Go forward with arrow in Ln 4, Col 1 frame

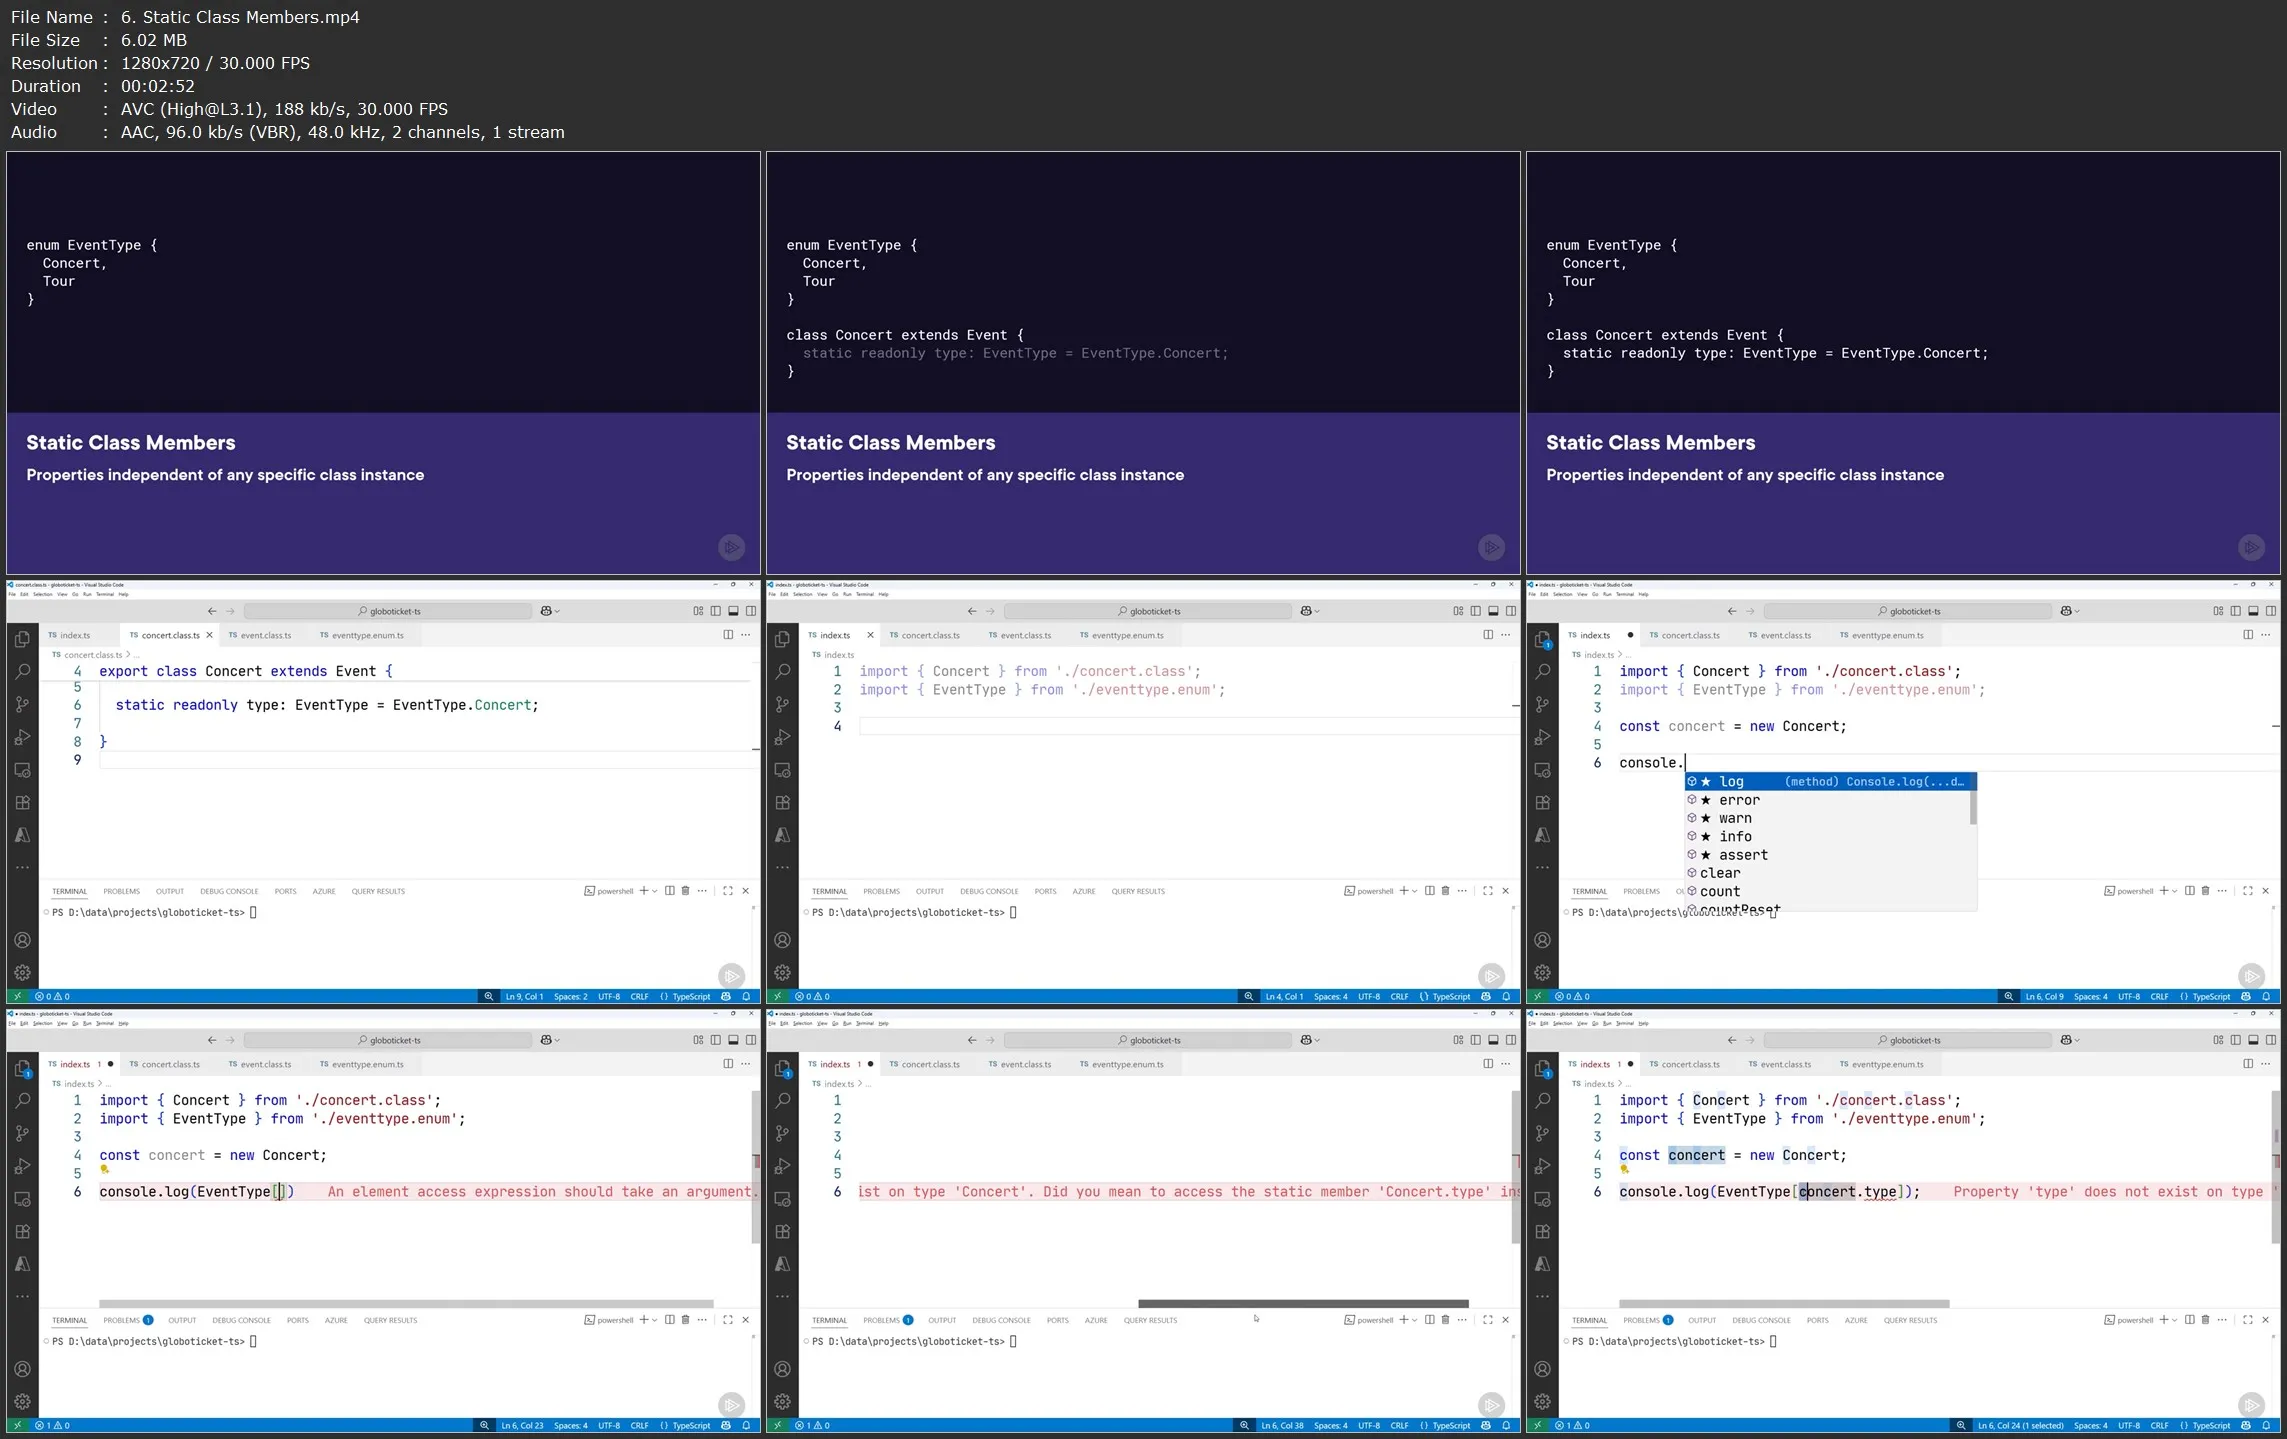(x=990, y=611)
